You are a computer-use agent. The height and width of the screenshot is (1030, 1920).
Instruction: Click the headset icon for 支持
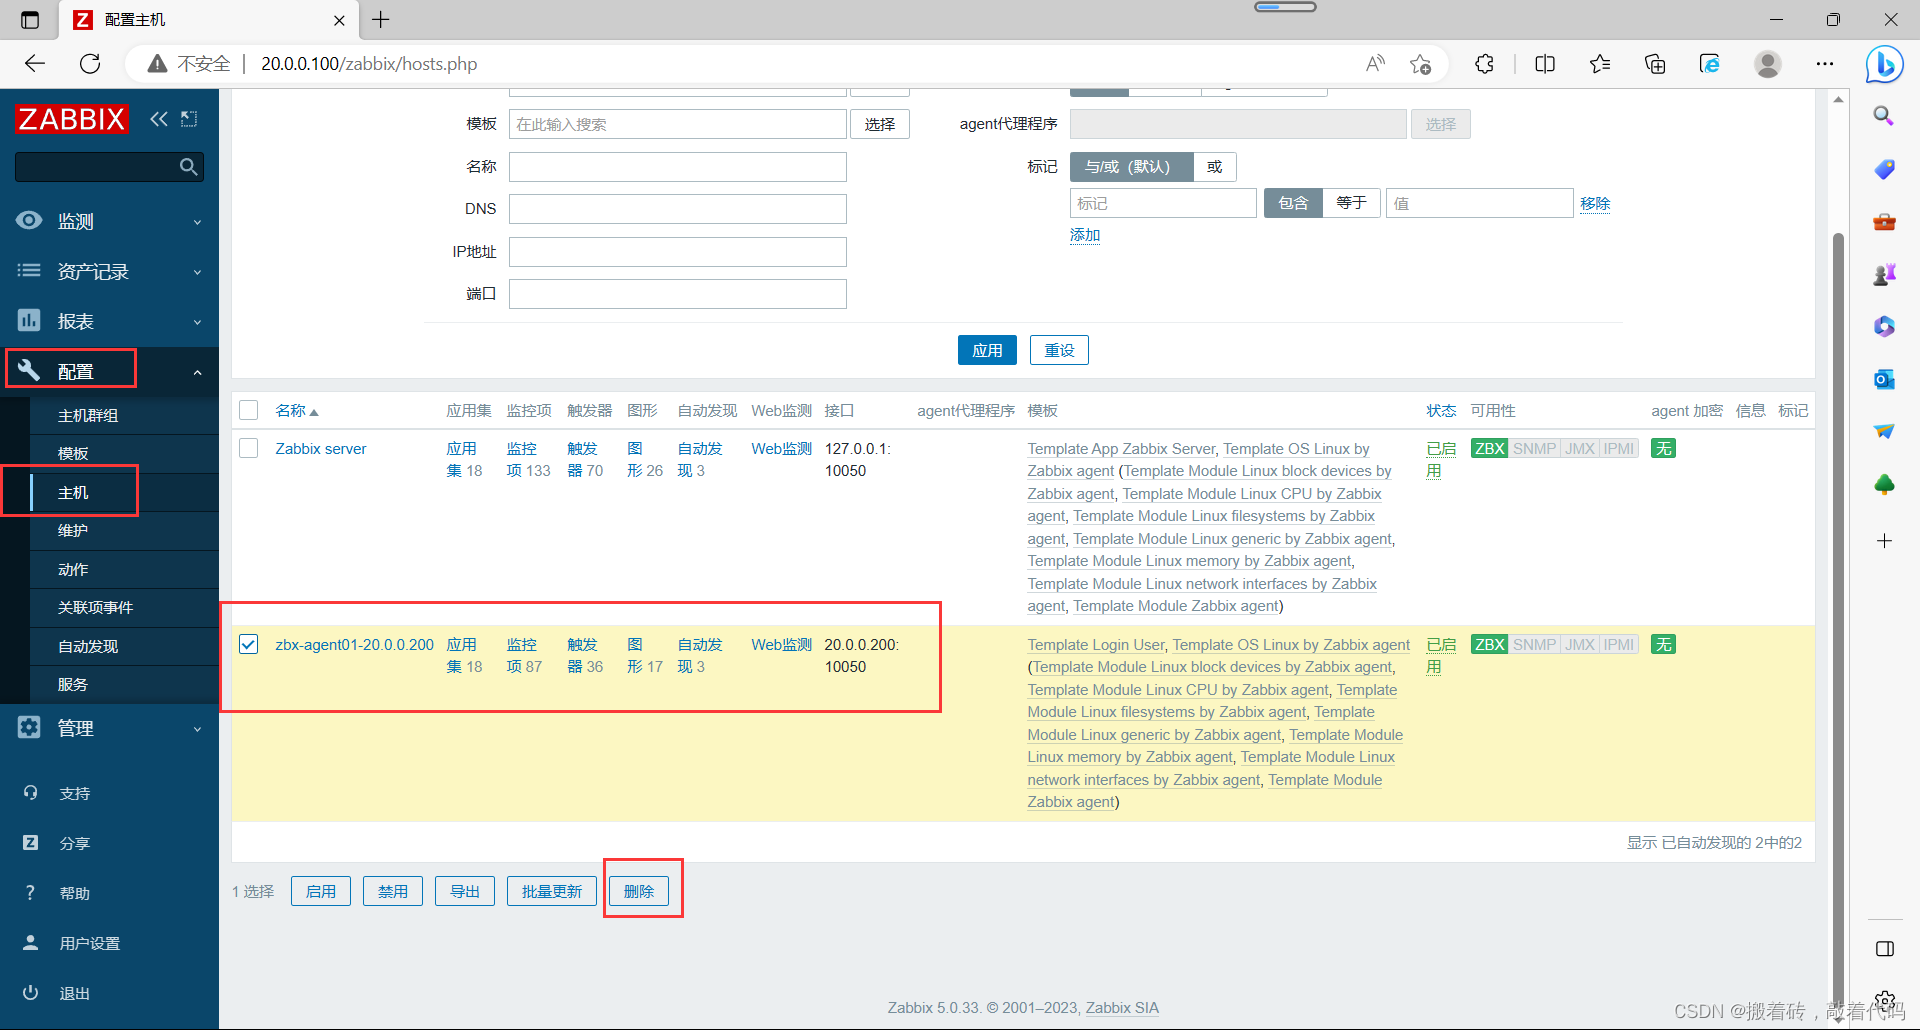pos(30,793)
